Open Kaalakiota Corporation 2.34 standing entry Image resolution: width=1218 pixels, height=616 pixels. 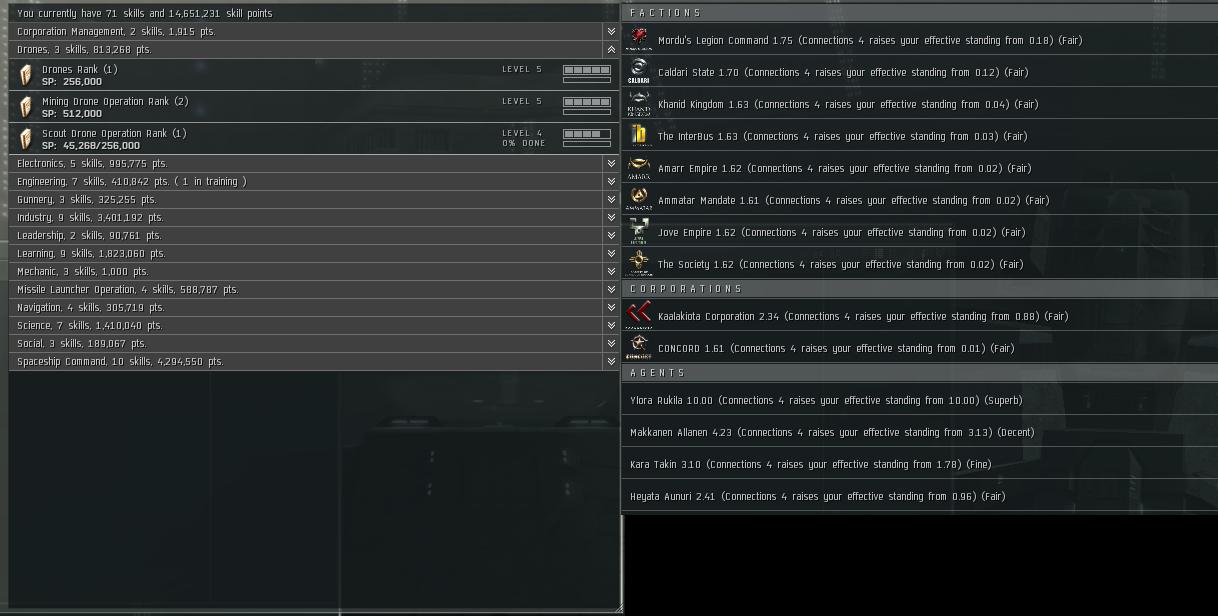[x=920, y=316]
